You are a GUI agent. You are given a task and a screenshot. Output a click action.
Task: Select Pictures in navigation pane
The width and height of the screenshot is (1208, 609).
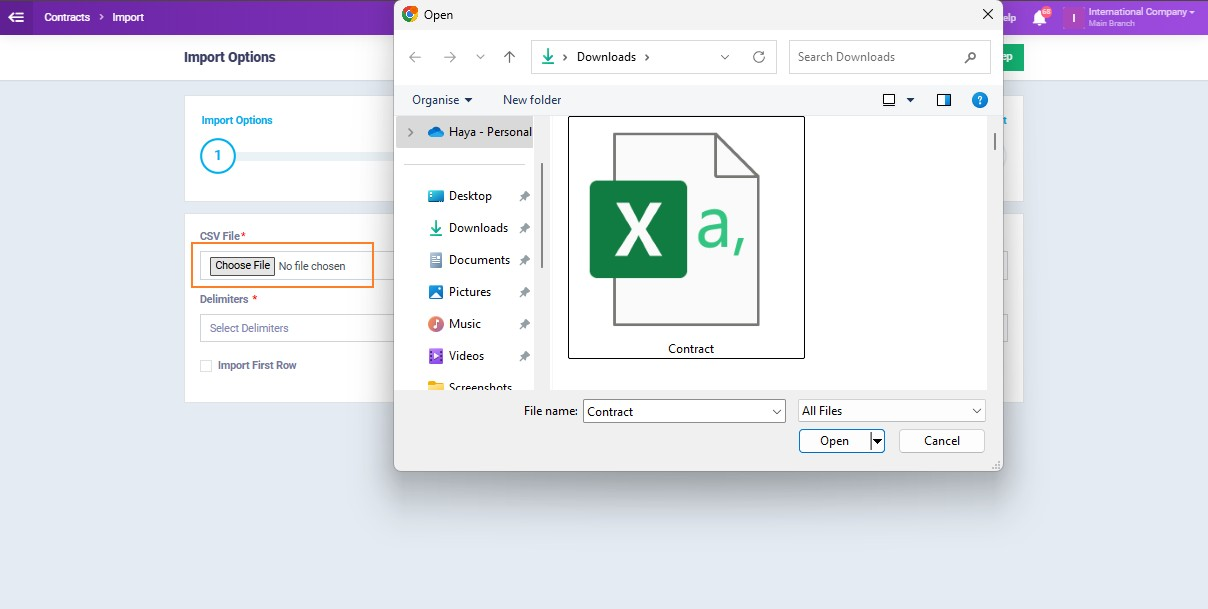[x=469, y=292]
